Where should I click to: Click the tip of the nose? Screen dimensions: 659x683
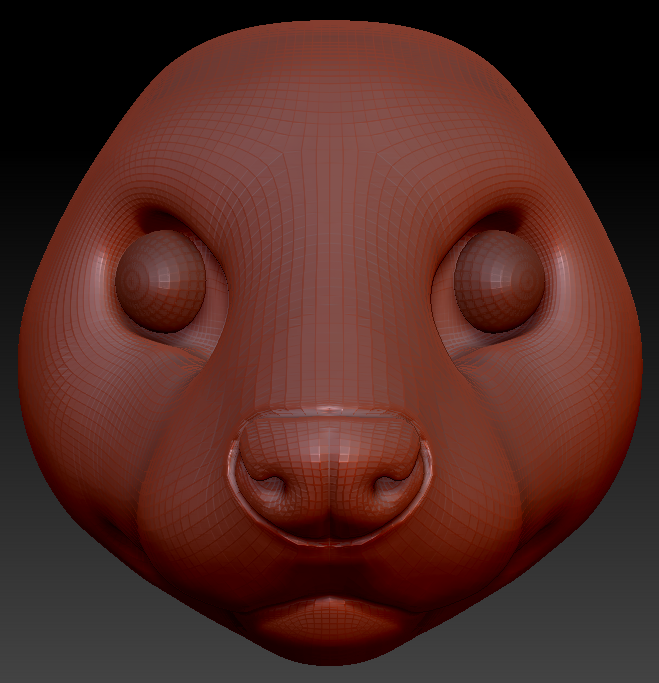point(331,460)
